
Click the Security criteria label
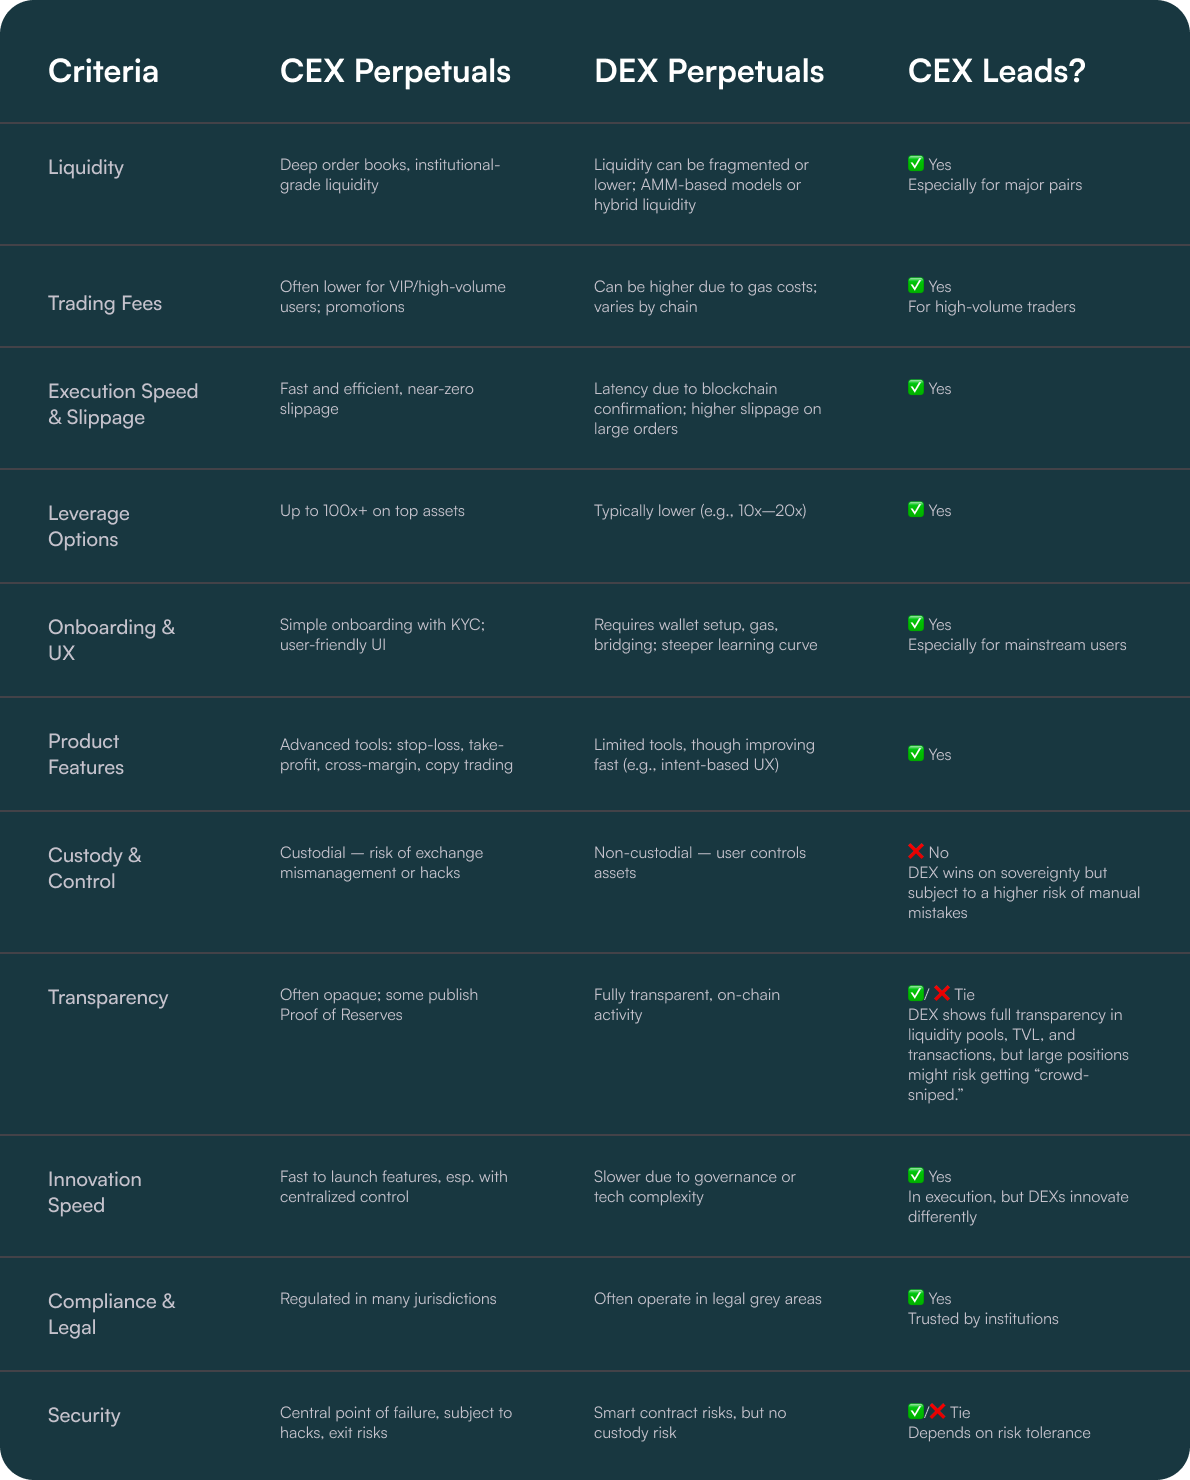click(84, 1415)
